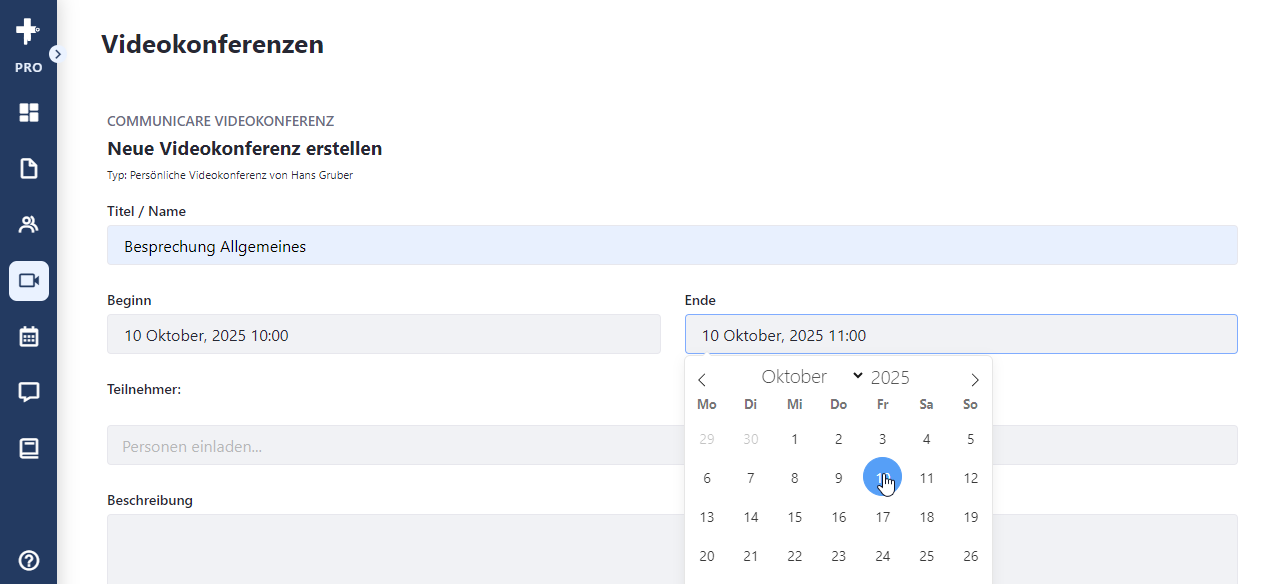Viewport: 1286px width, 584px height.
Task: Expand the sidebar with the chevron arrow
Action: click(57, 54)
